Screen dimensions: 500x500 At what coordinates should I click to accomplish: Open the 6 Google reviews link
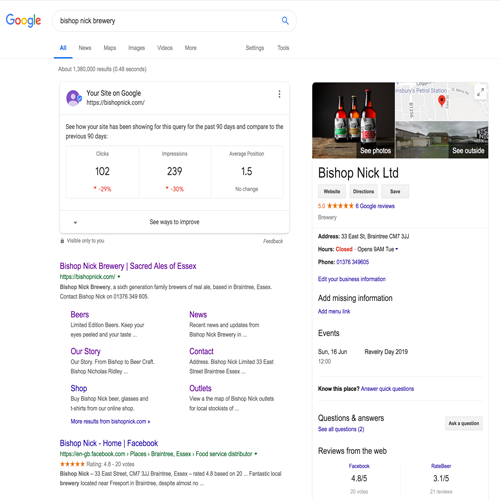point(375,206)
